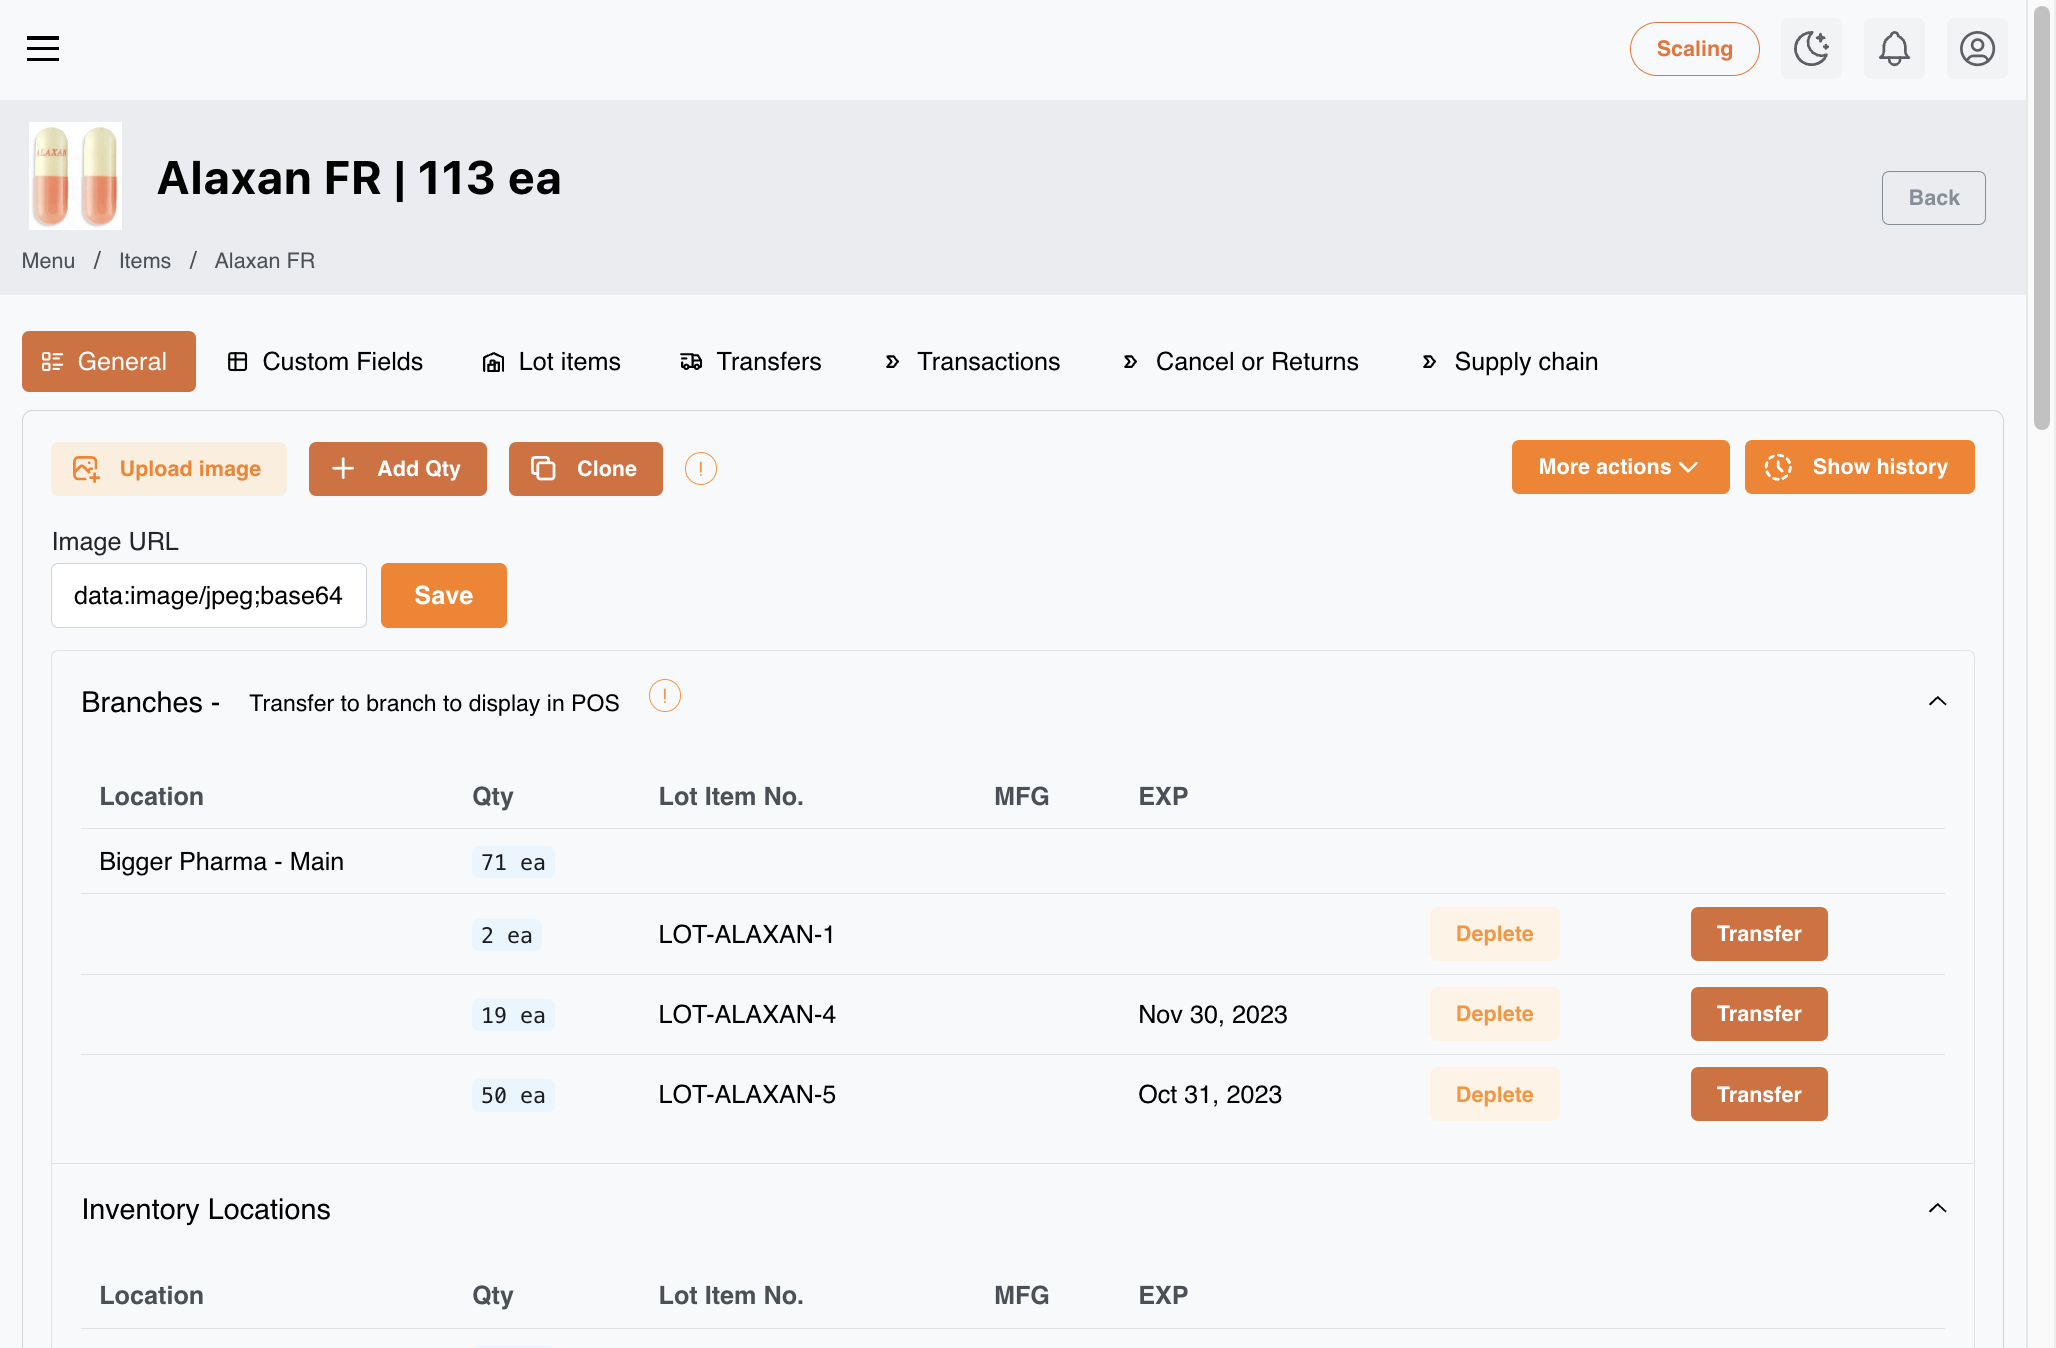Open the Lot items tab

[x=551, y=361]
